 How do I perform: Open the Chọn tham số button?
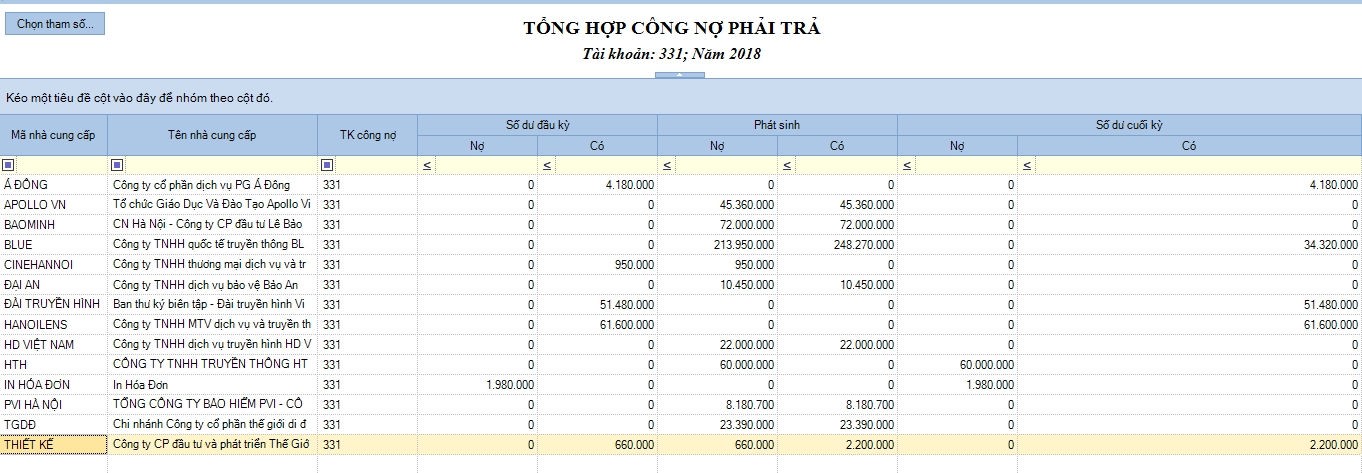[55, 24]
